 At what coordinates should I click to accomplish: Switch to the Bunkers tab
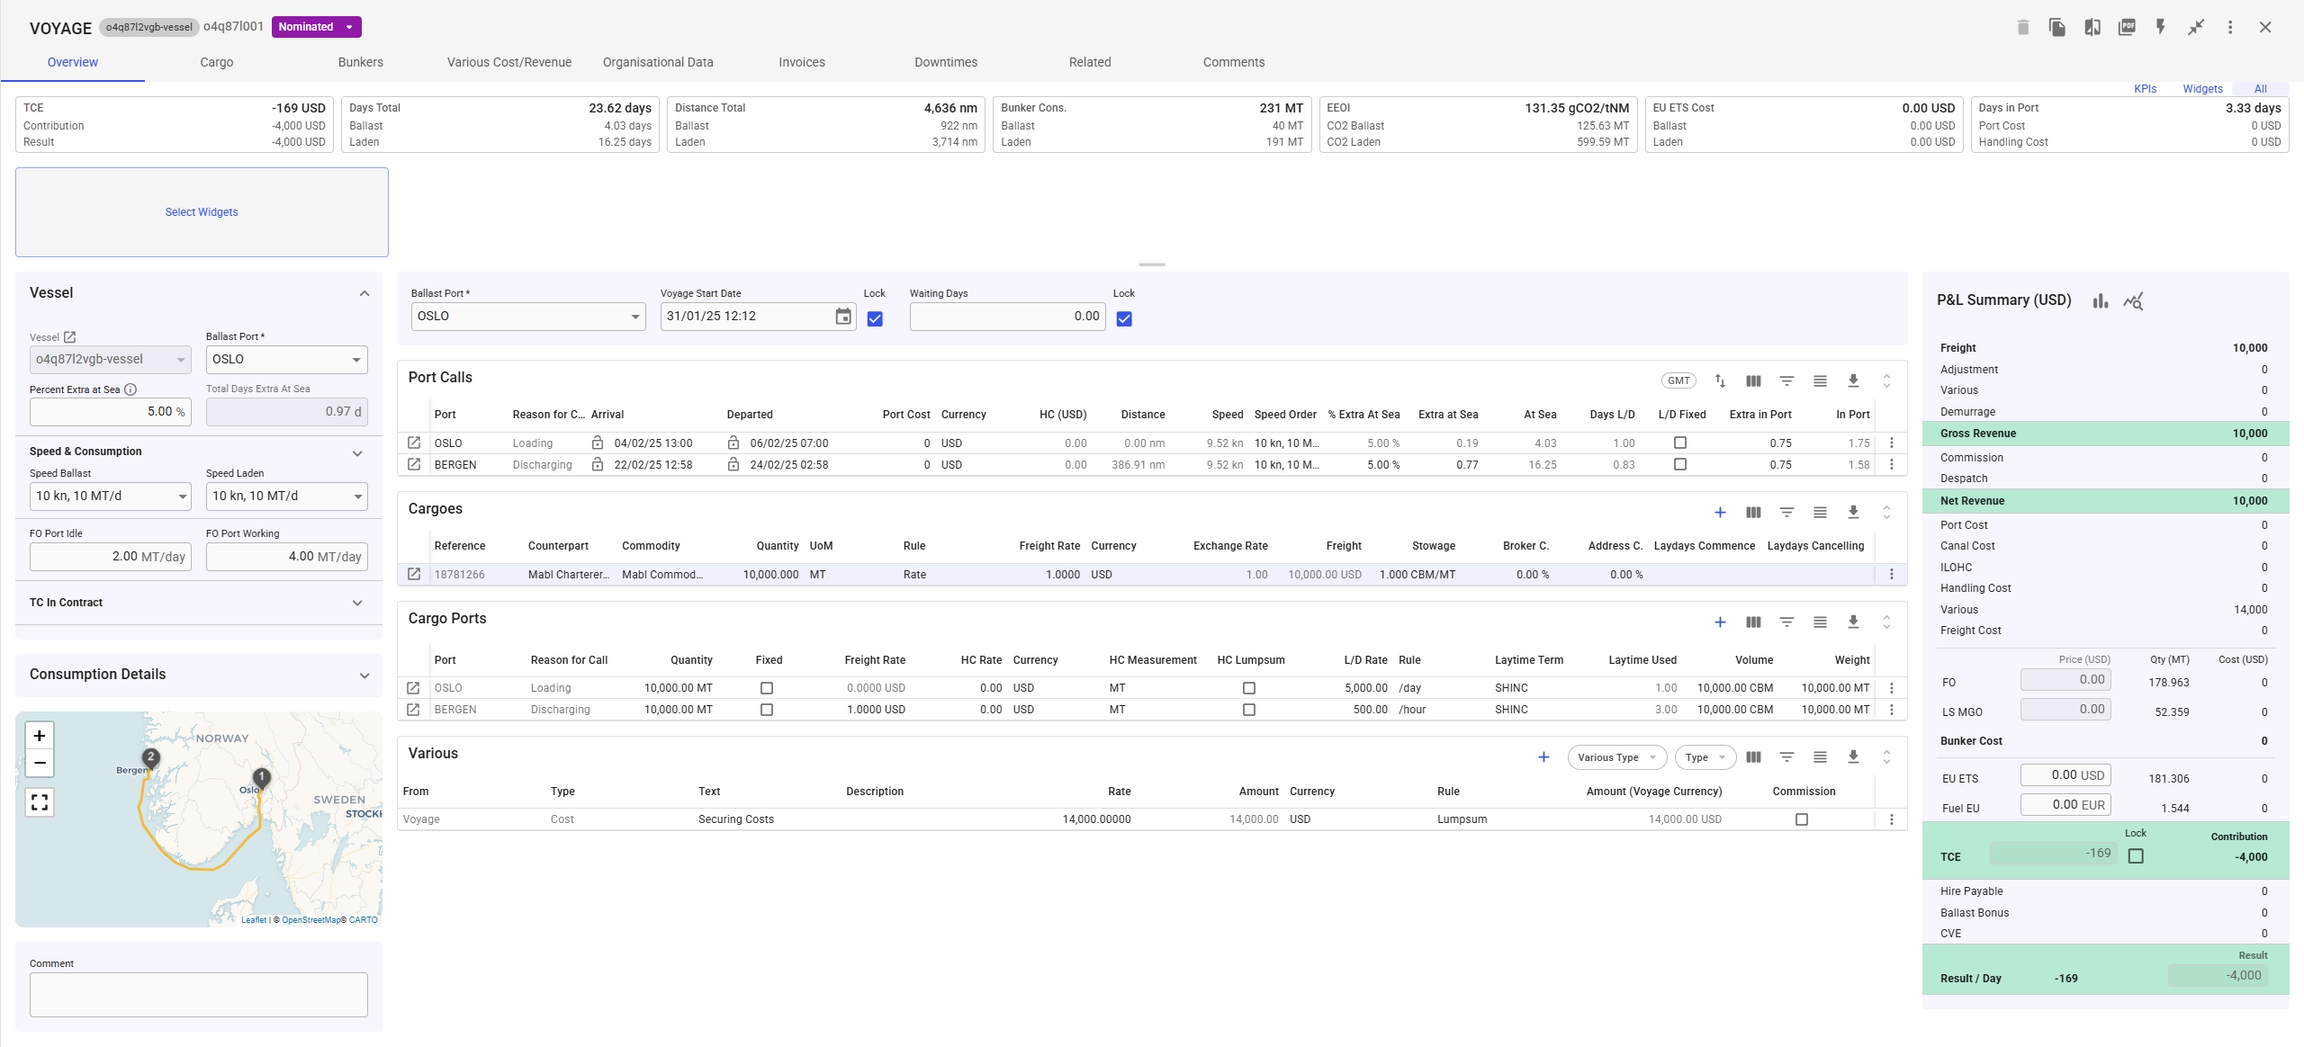click(360, 62)
